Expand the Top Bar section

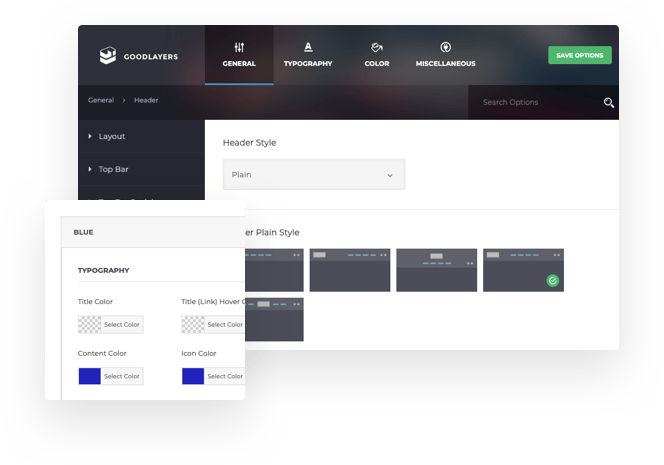(x=113, y=169)
